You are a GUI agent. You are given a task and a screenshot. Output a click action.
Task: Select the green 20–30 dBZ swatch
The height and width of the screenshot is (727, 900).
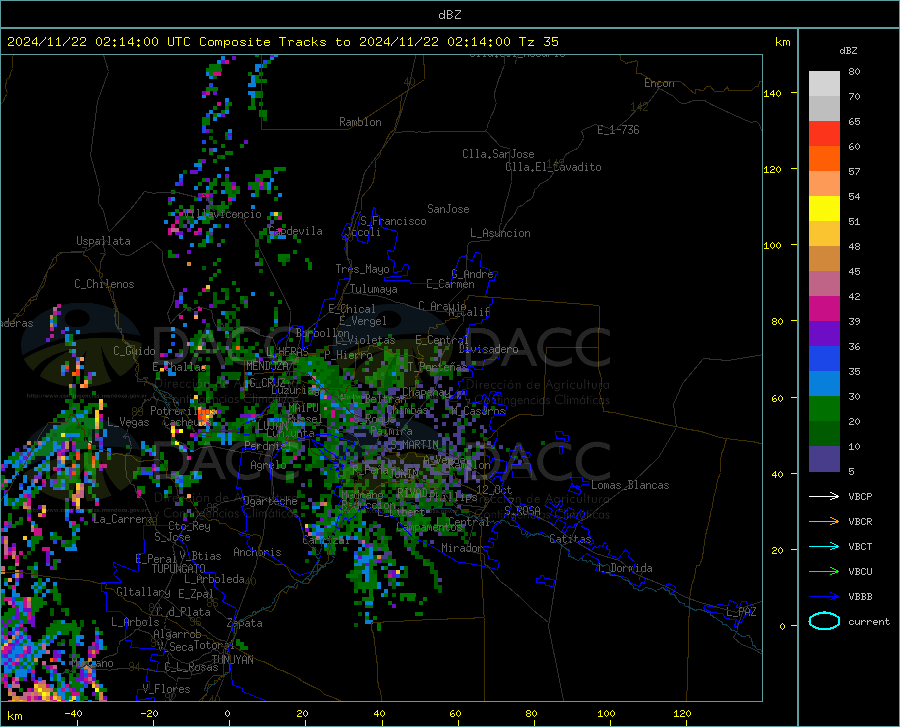point(824,409)
